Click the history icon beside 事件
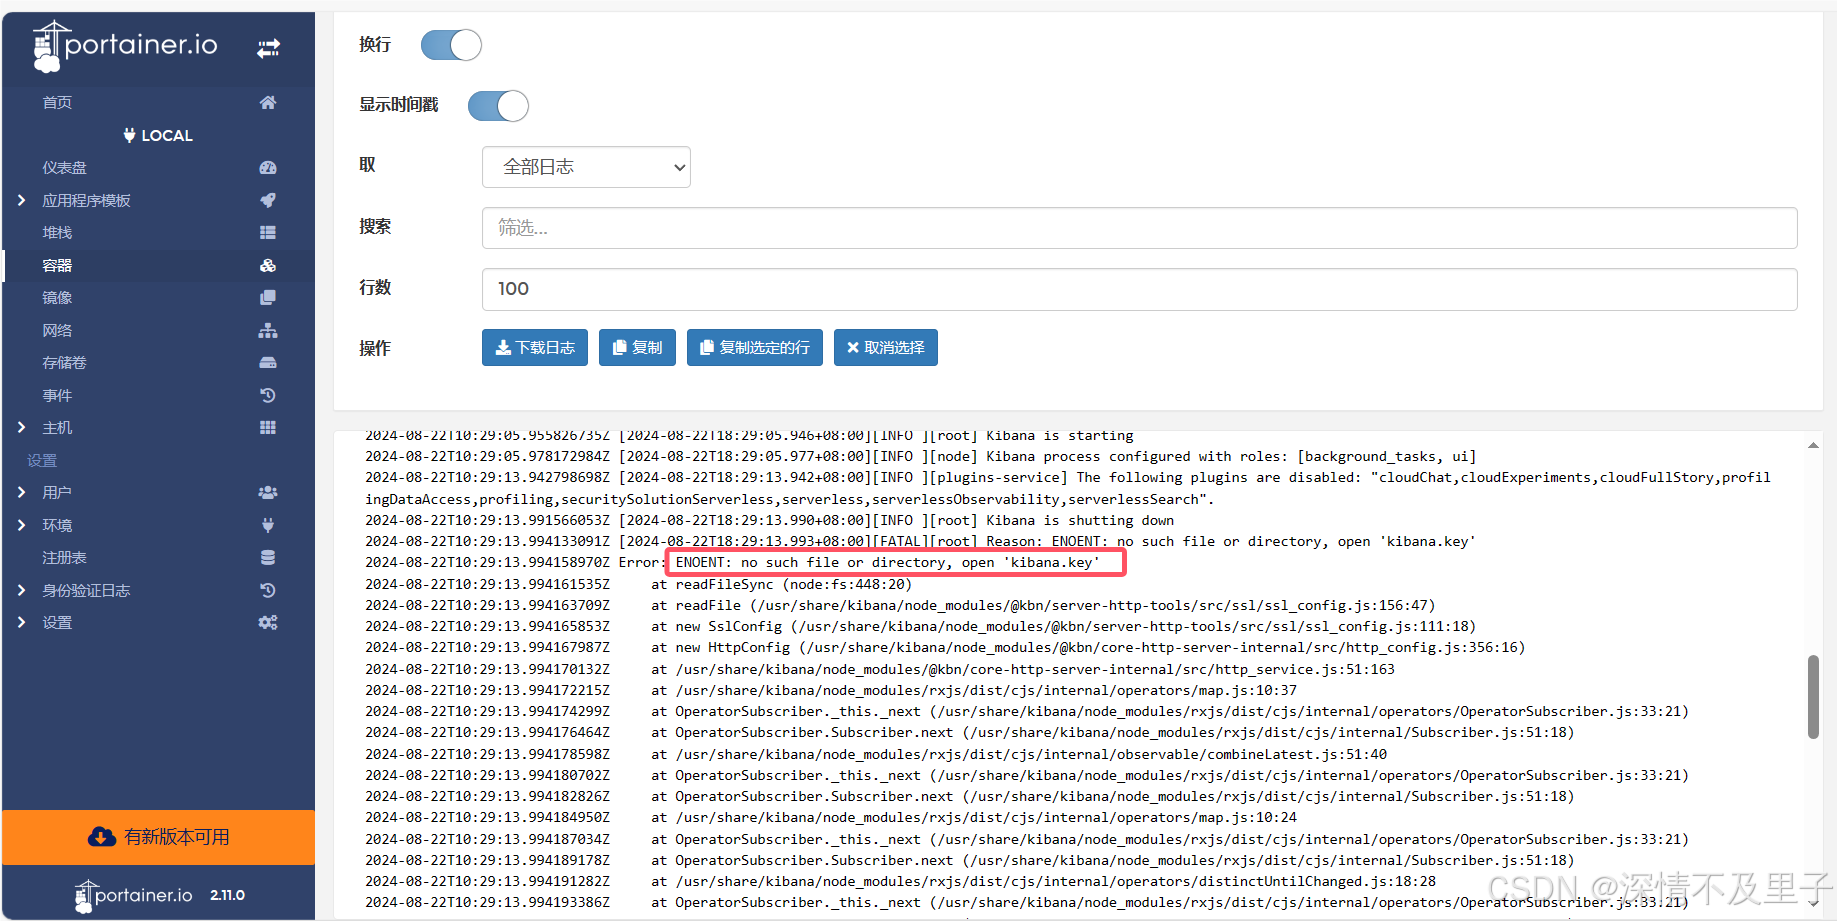 (x=268, y=395)
